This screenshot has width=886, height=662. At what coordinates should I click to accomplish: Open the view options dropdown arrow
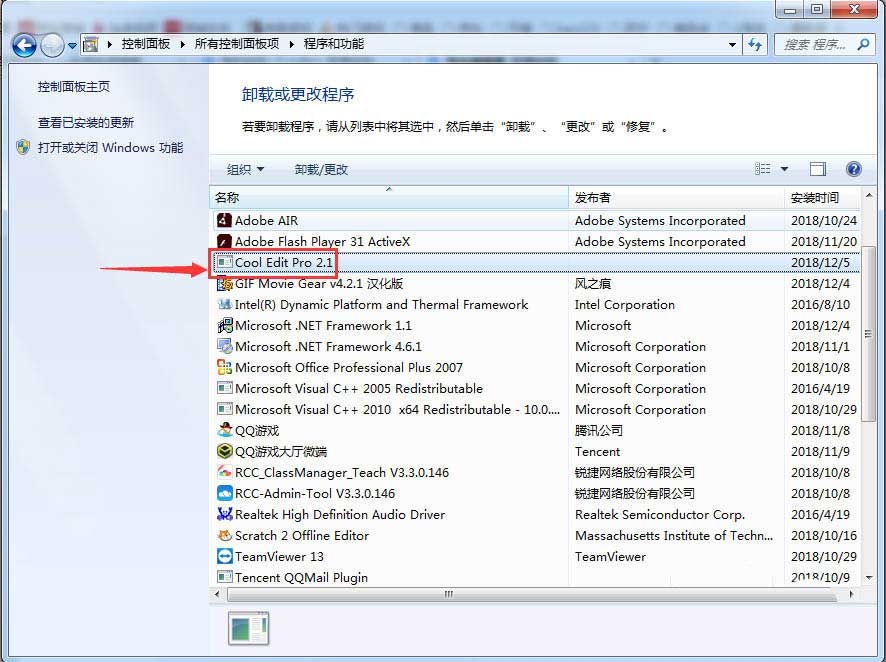784,169
